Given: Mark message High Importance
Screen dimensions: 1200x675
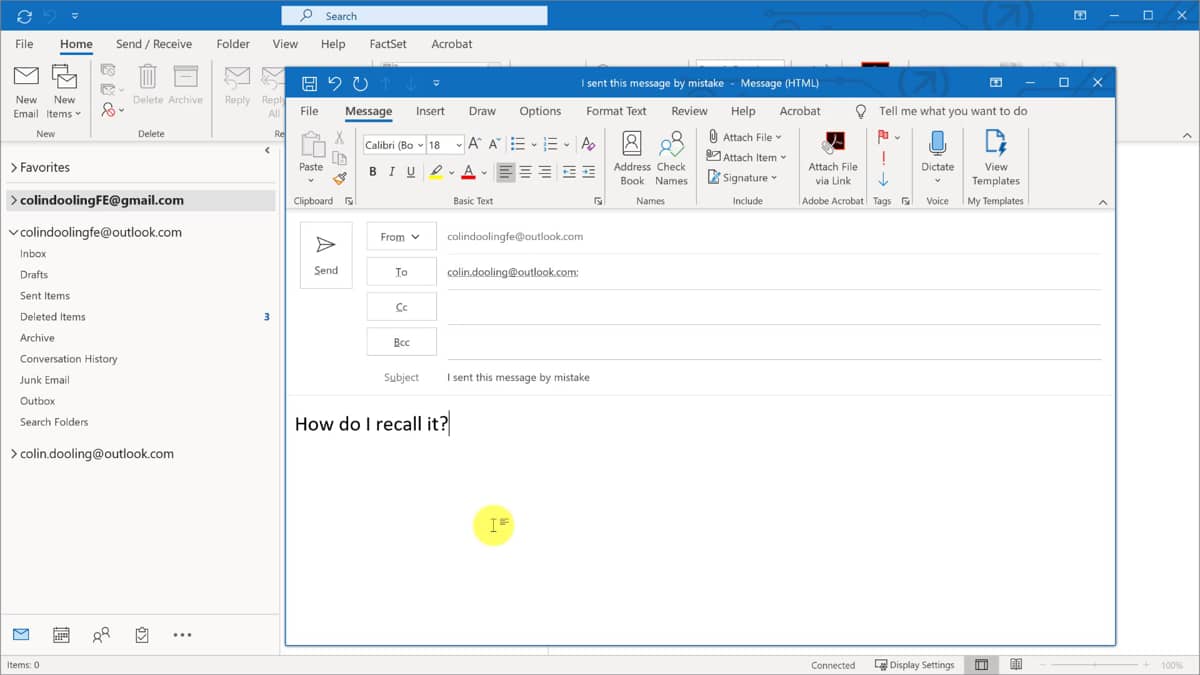Looking at the screenshot, I should coord(883,158).
